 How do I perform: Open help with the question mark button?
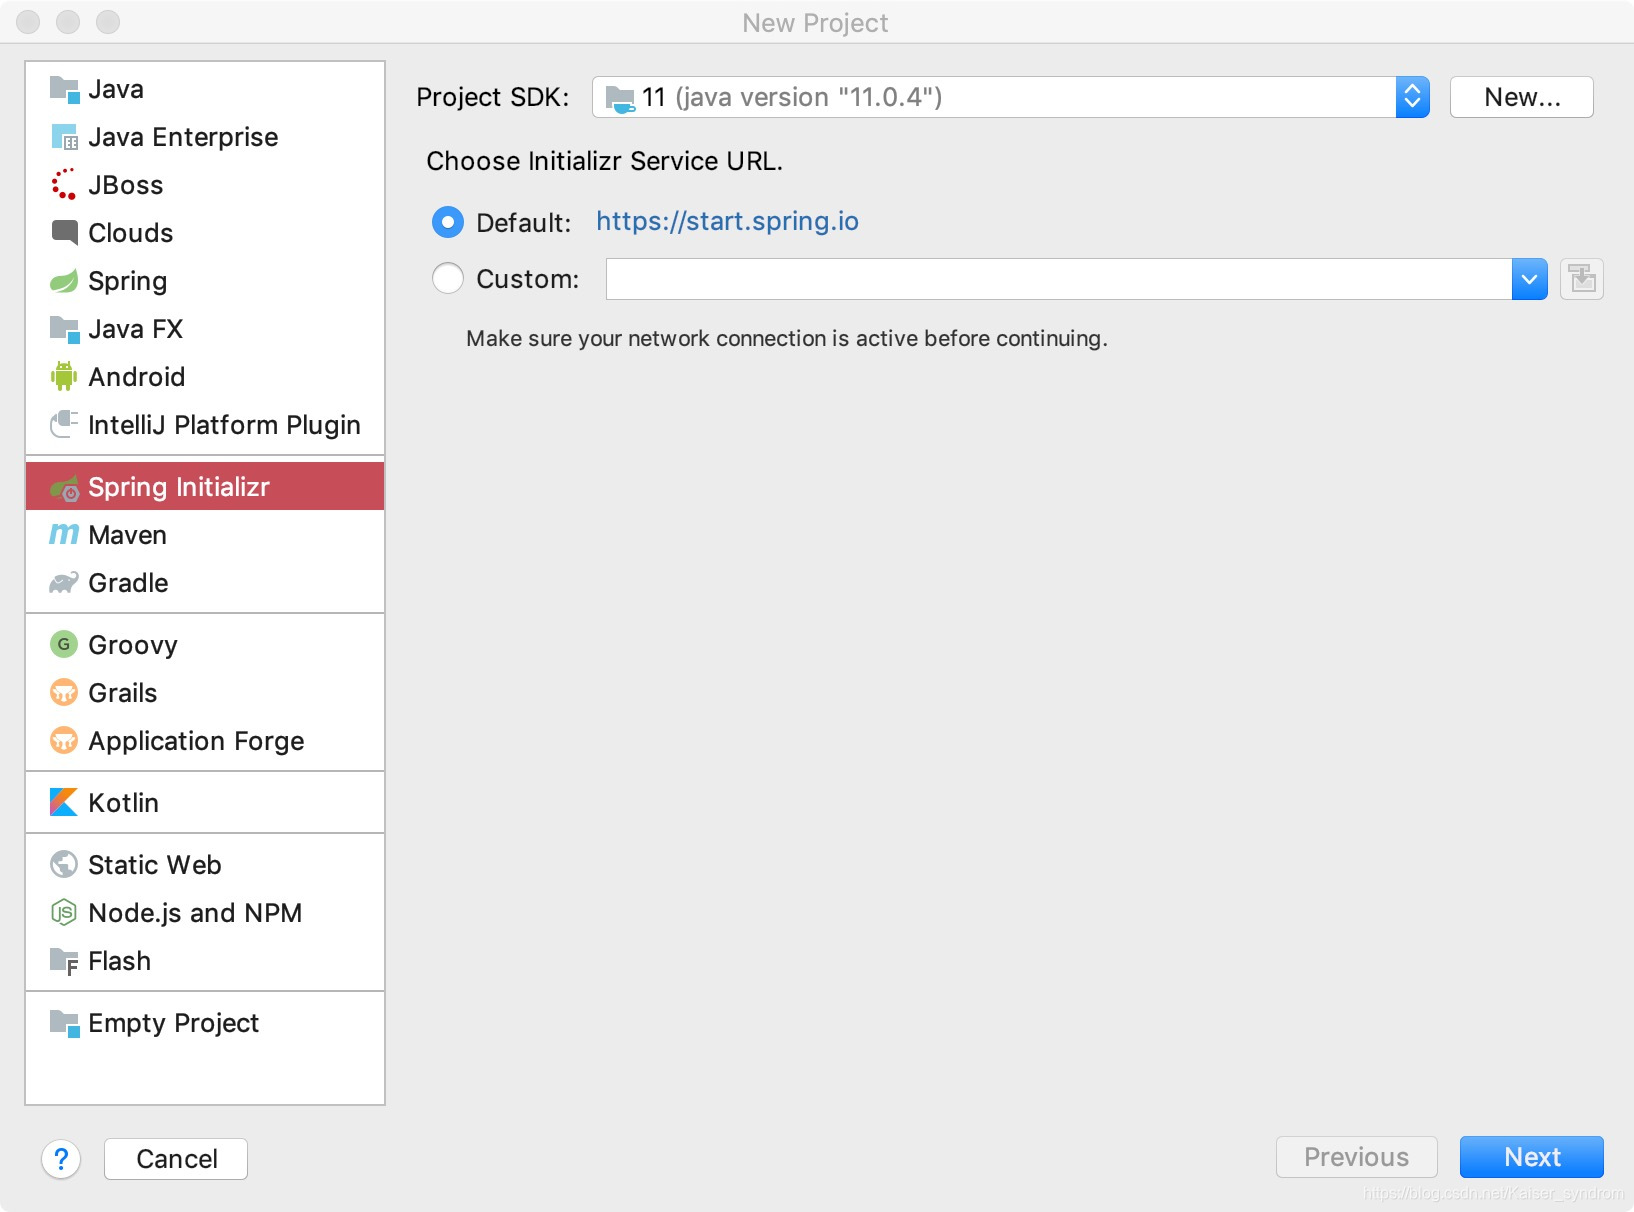[61, 1159]
